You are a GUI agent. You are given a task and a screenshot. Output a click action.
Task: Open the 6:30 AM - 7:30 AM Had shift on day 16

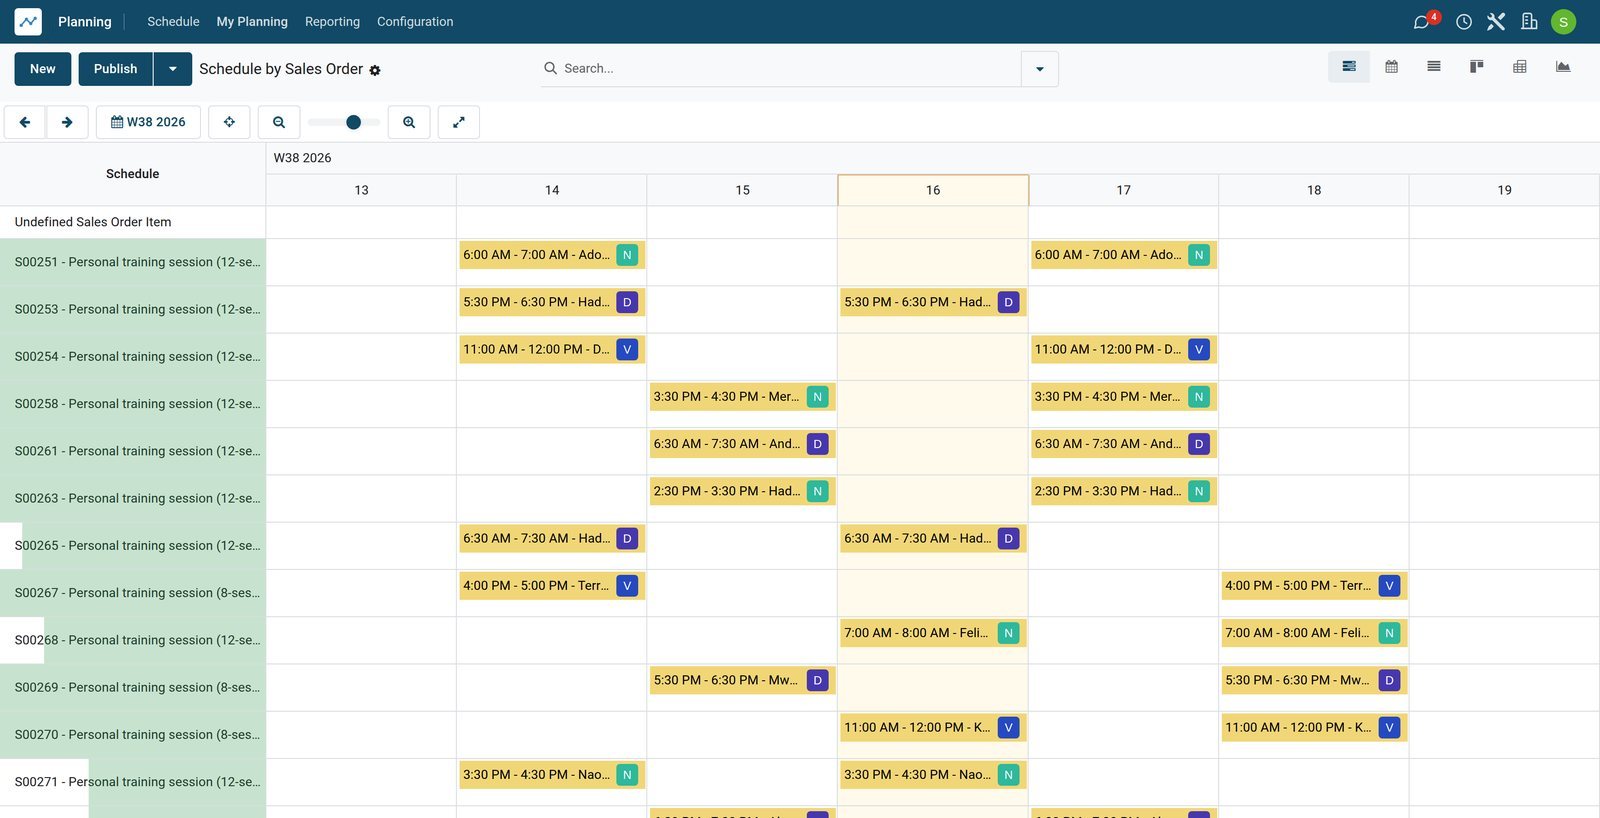coord(933,539)
